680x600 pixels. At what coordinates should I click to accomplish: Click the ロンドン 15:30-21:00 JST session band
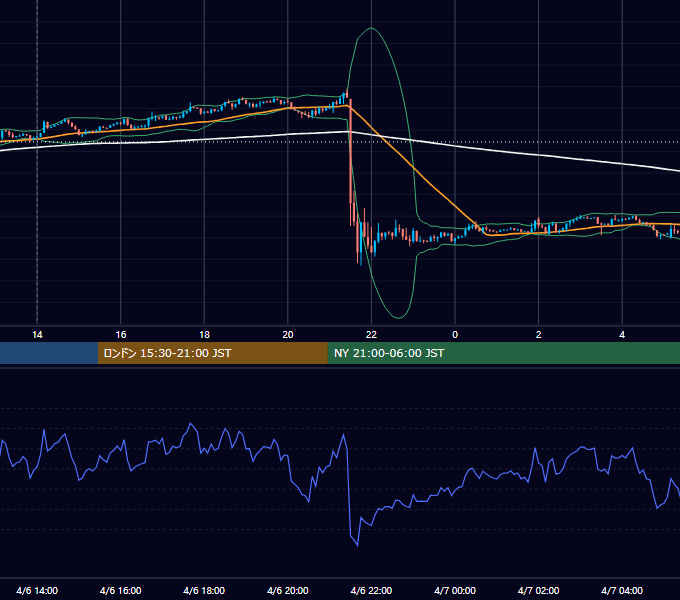pyautogui.click(x=212, y=353)
